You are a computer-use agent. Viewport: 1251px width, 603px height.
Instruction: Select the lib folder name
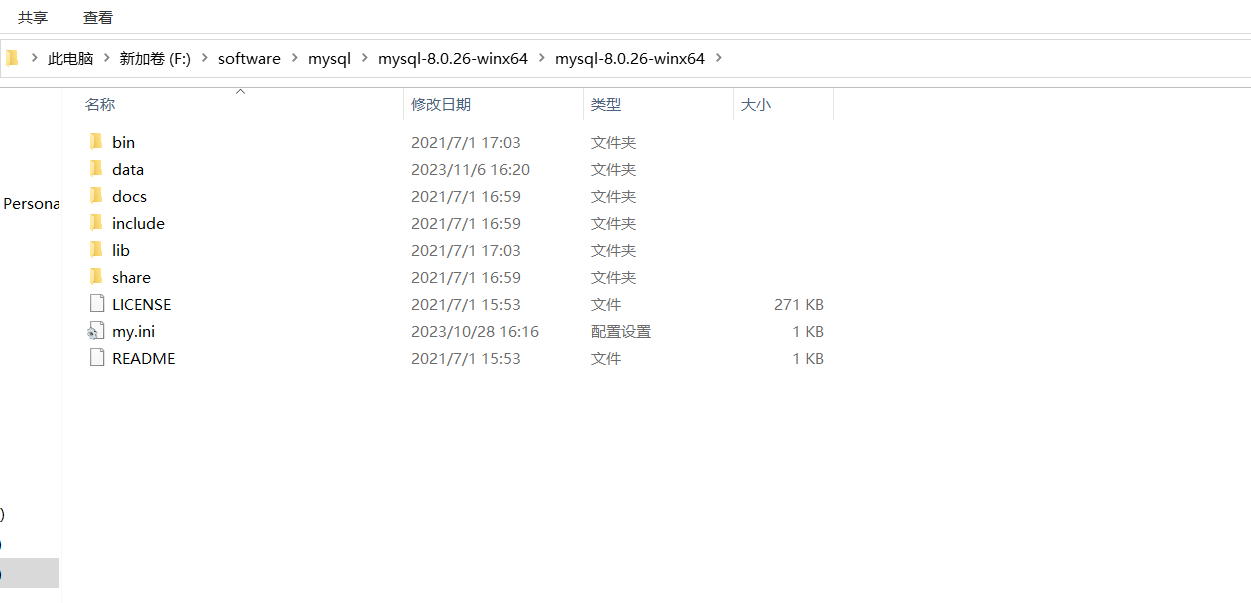[x=120, y=250]
